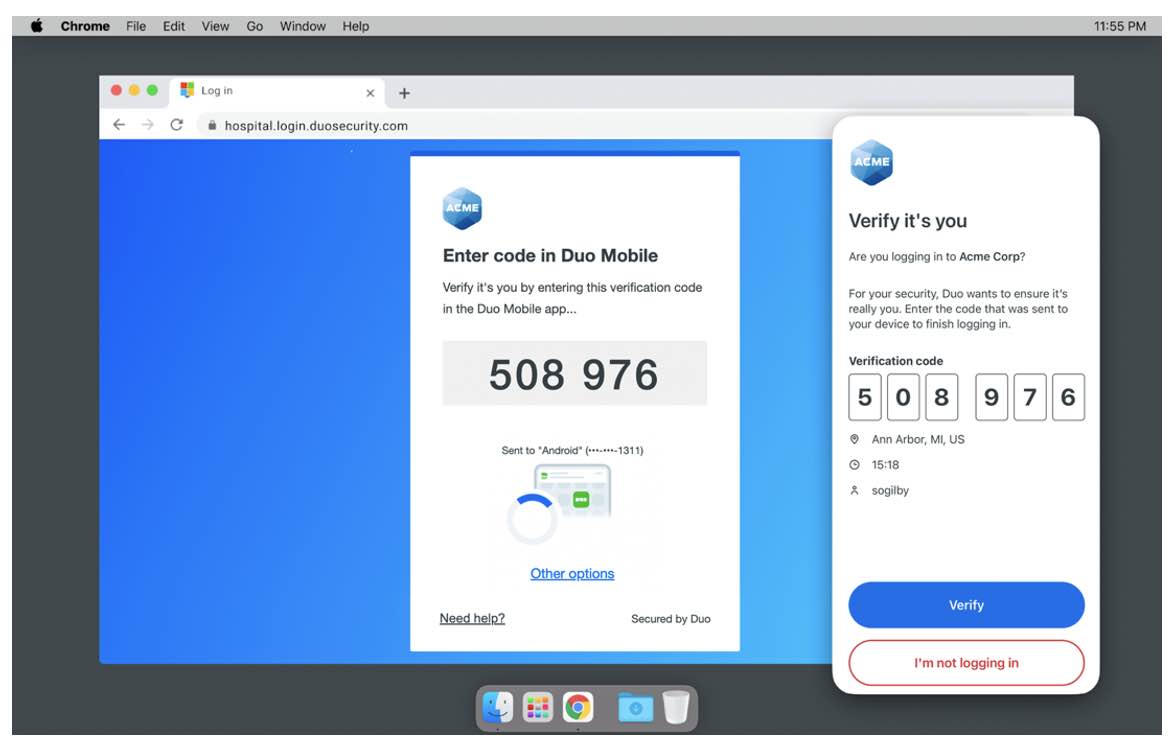This screenshot has height=748, width=1176.
Task: Click the browser reload icon
Action: (177, 125)
